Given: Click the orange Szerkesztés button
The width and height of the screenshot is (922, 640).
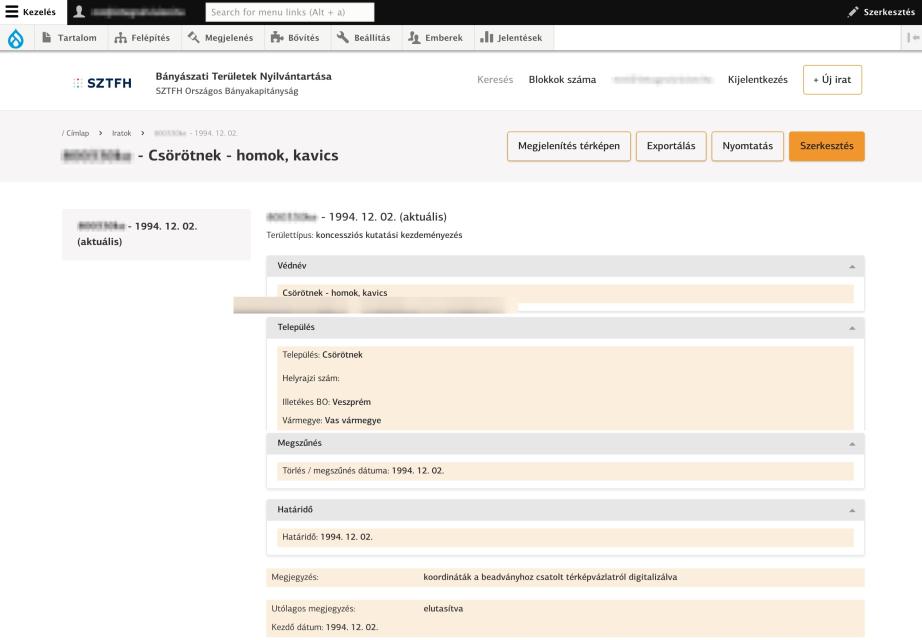Looking at the screenshot, I should (826, 146).
